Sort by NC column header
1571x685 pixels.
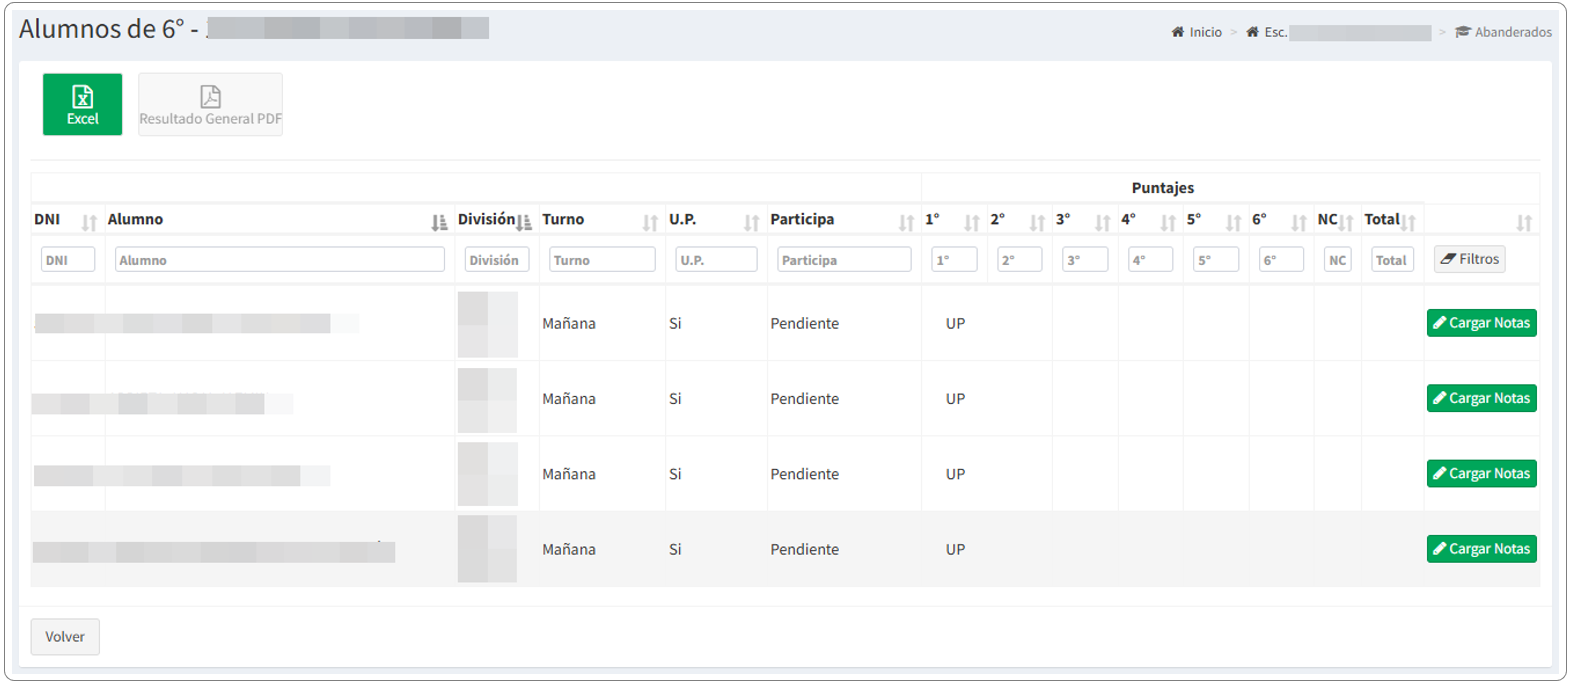1335,220
